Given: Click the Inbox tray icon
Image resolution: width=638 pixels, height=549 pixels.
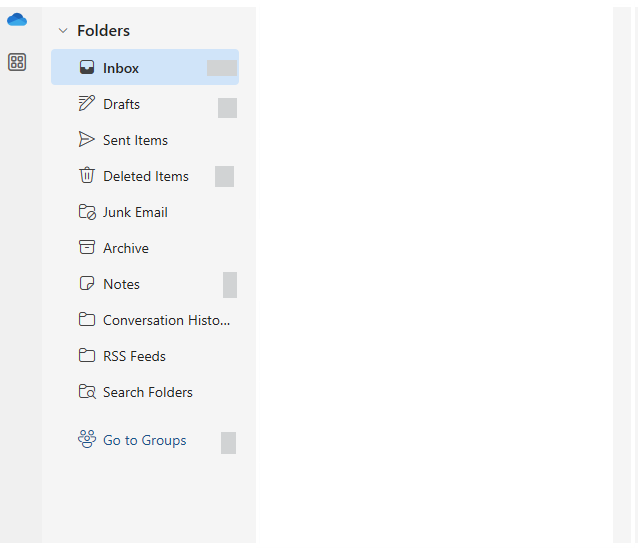Looking at the screenshot, I should (87, 68).
